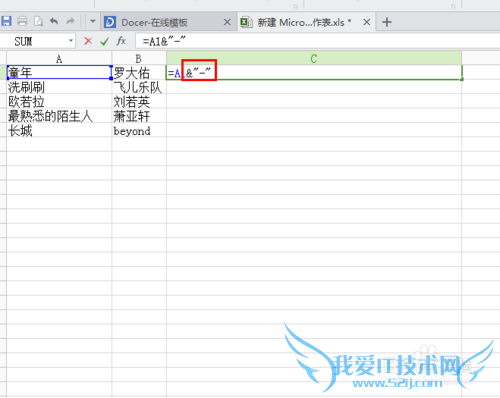Click the Print icon
The height and width of the screenshot is (398, 500).
22,21
